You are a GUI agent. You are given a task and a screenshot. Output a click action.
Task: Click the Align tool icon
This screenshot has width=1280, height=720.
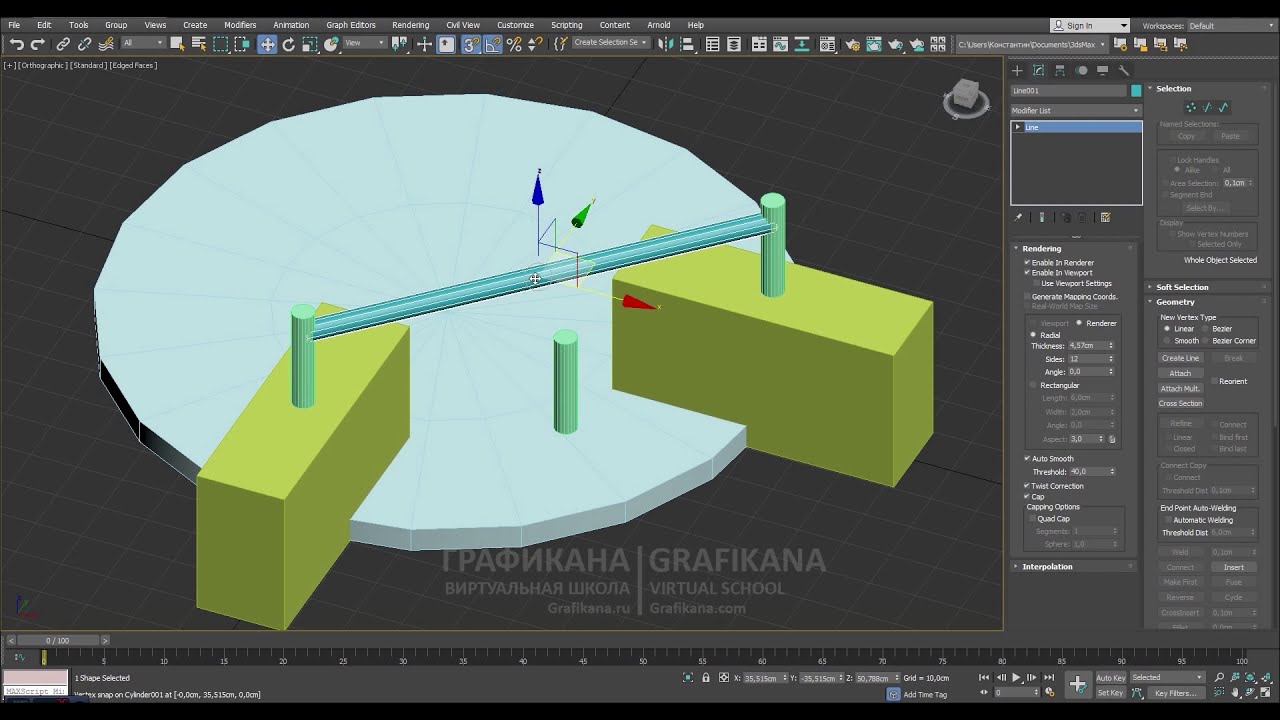click(x=687, y=44)
